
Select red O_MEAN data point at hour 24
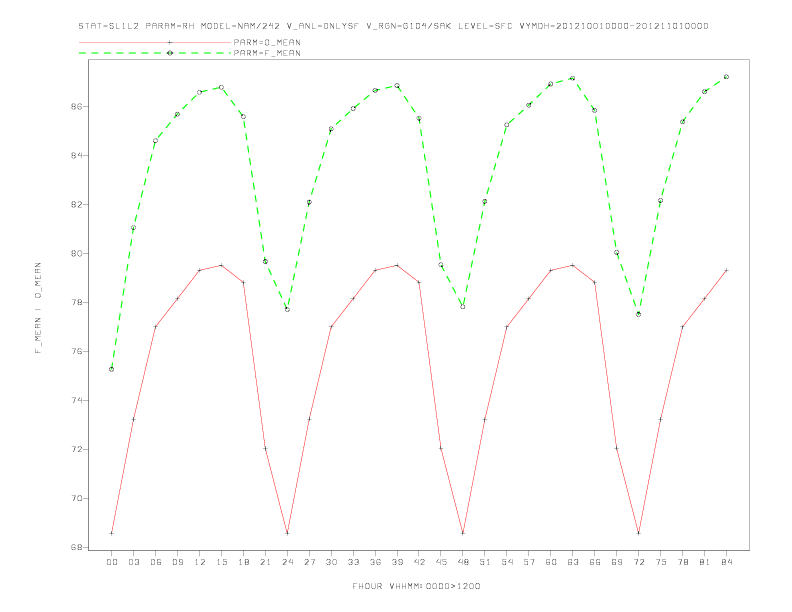click(x=287, y=533)
